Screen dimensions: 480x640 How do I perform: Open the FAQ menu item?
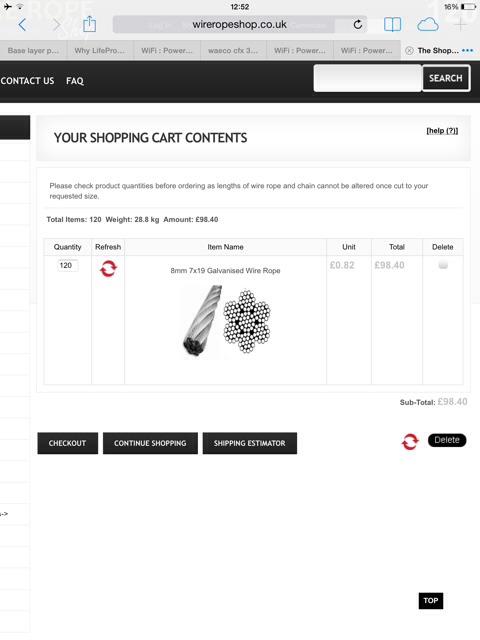(x=75, y=81)
